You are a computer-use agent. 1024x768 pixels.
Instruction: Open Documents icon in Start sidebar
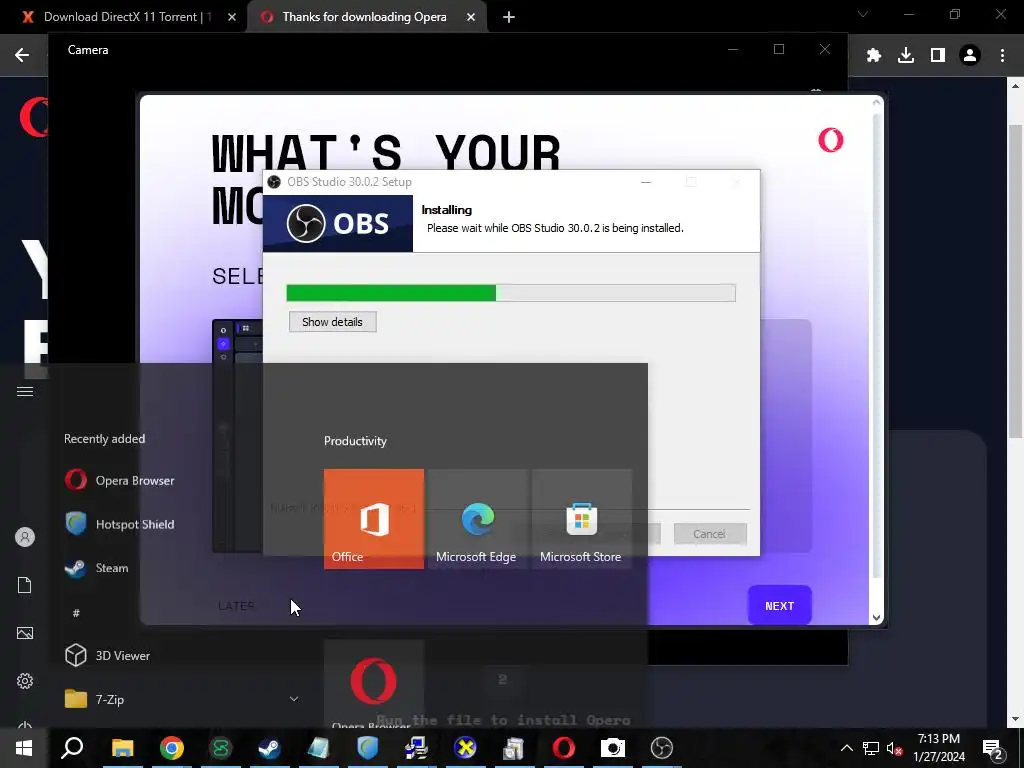(25, 585)
